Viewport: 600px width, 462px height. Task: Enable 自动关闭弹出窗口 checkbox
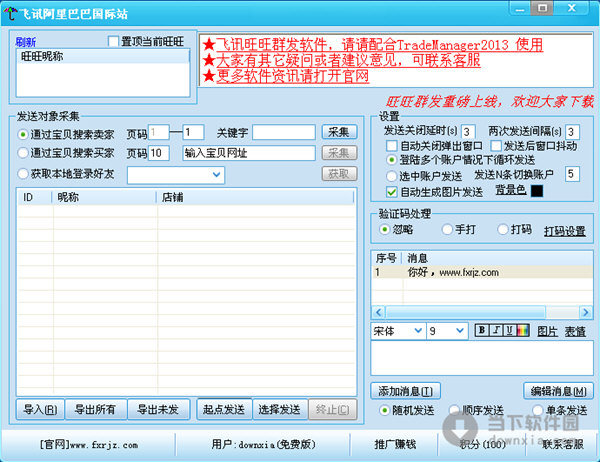(391, 146)
